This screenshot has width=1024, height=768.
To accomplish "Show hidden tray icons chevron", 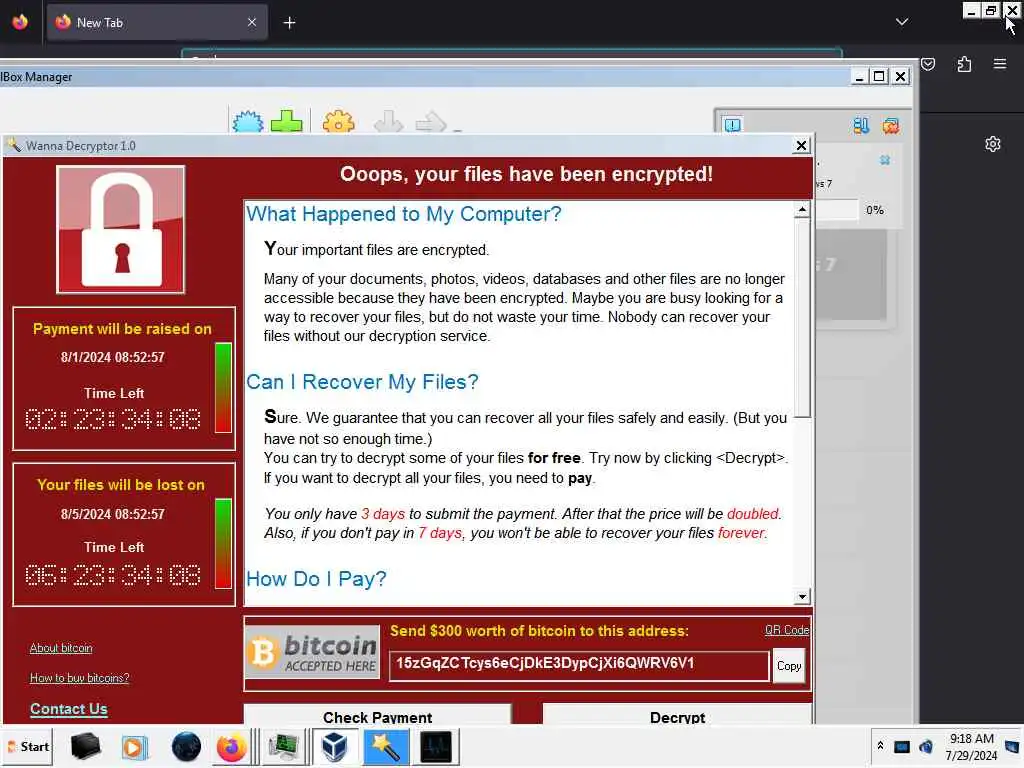I will pyautogui.click(x=880, y=746).
